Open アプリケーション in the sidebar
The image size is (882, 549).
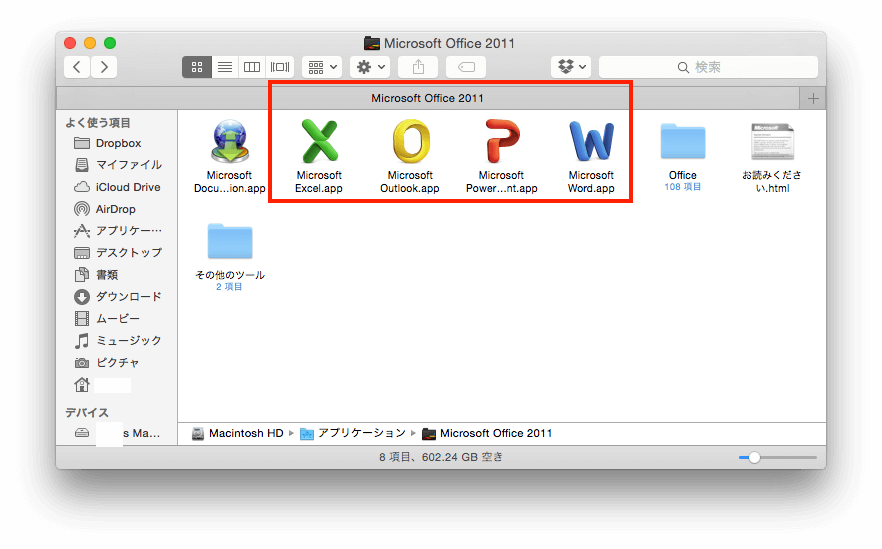117,231
